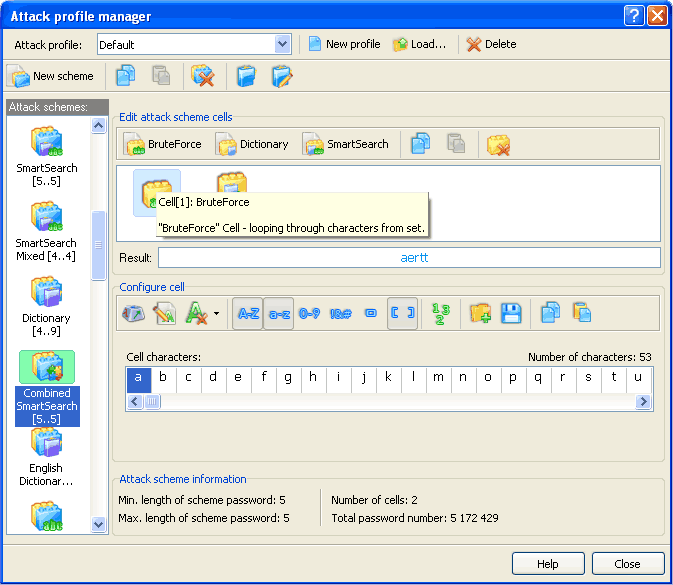Click the green 123 sort characters icon
Screen dimensions: 673x585
point(440,313)
